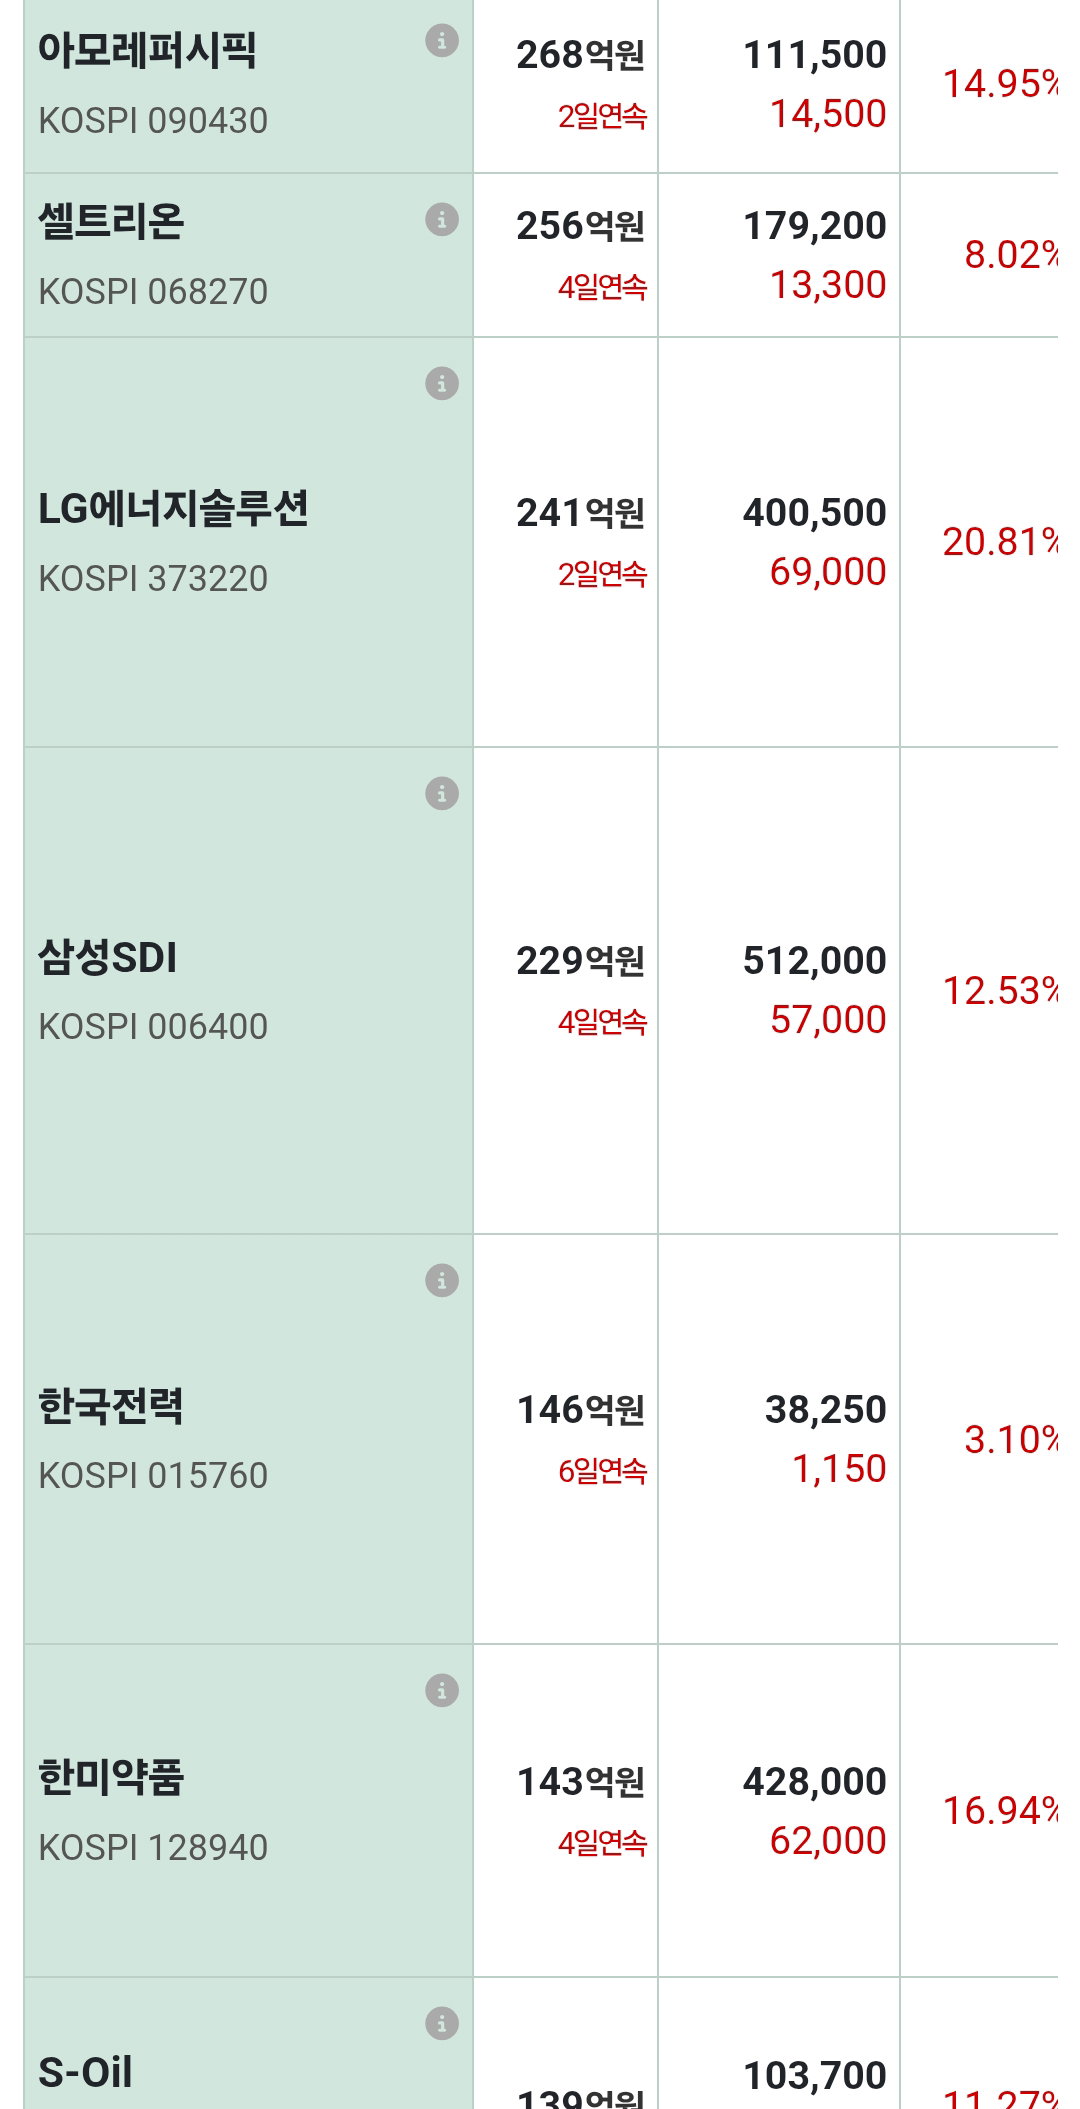Click 삼성SDI price 512,000

pos(814,960)
